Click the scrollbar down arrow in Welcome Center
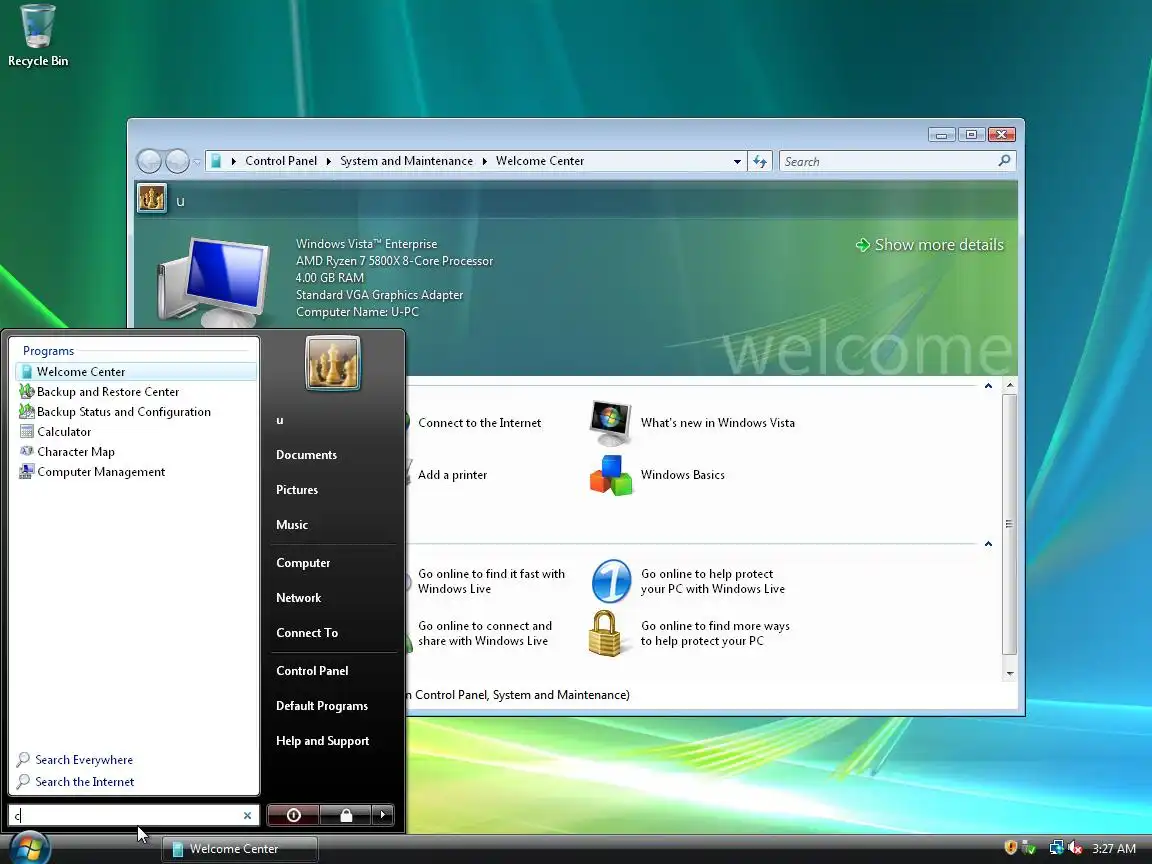The height and width of the screenshot is (864, 1152). [x=1010, y=674]
